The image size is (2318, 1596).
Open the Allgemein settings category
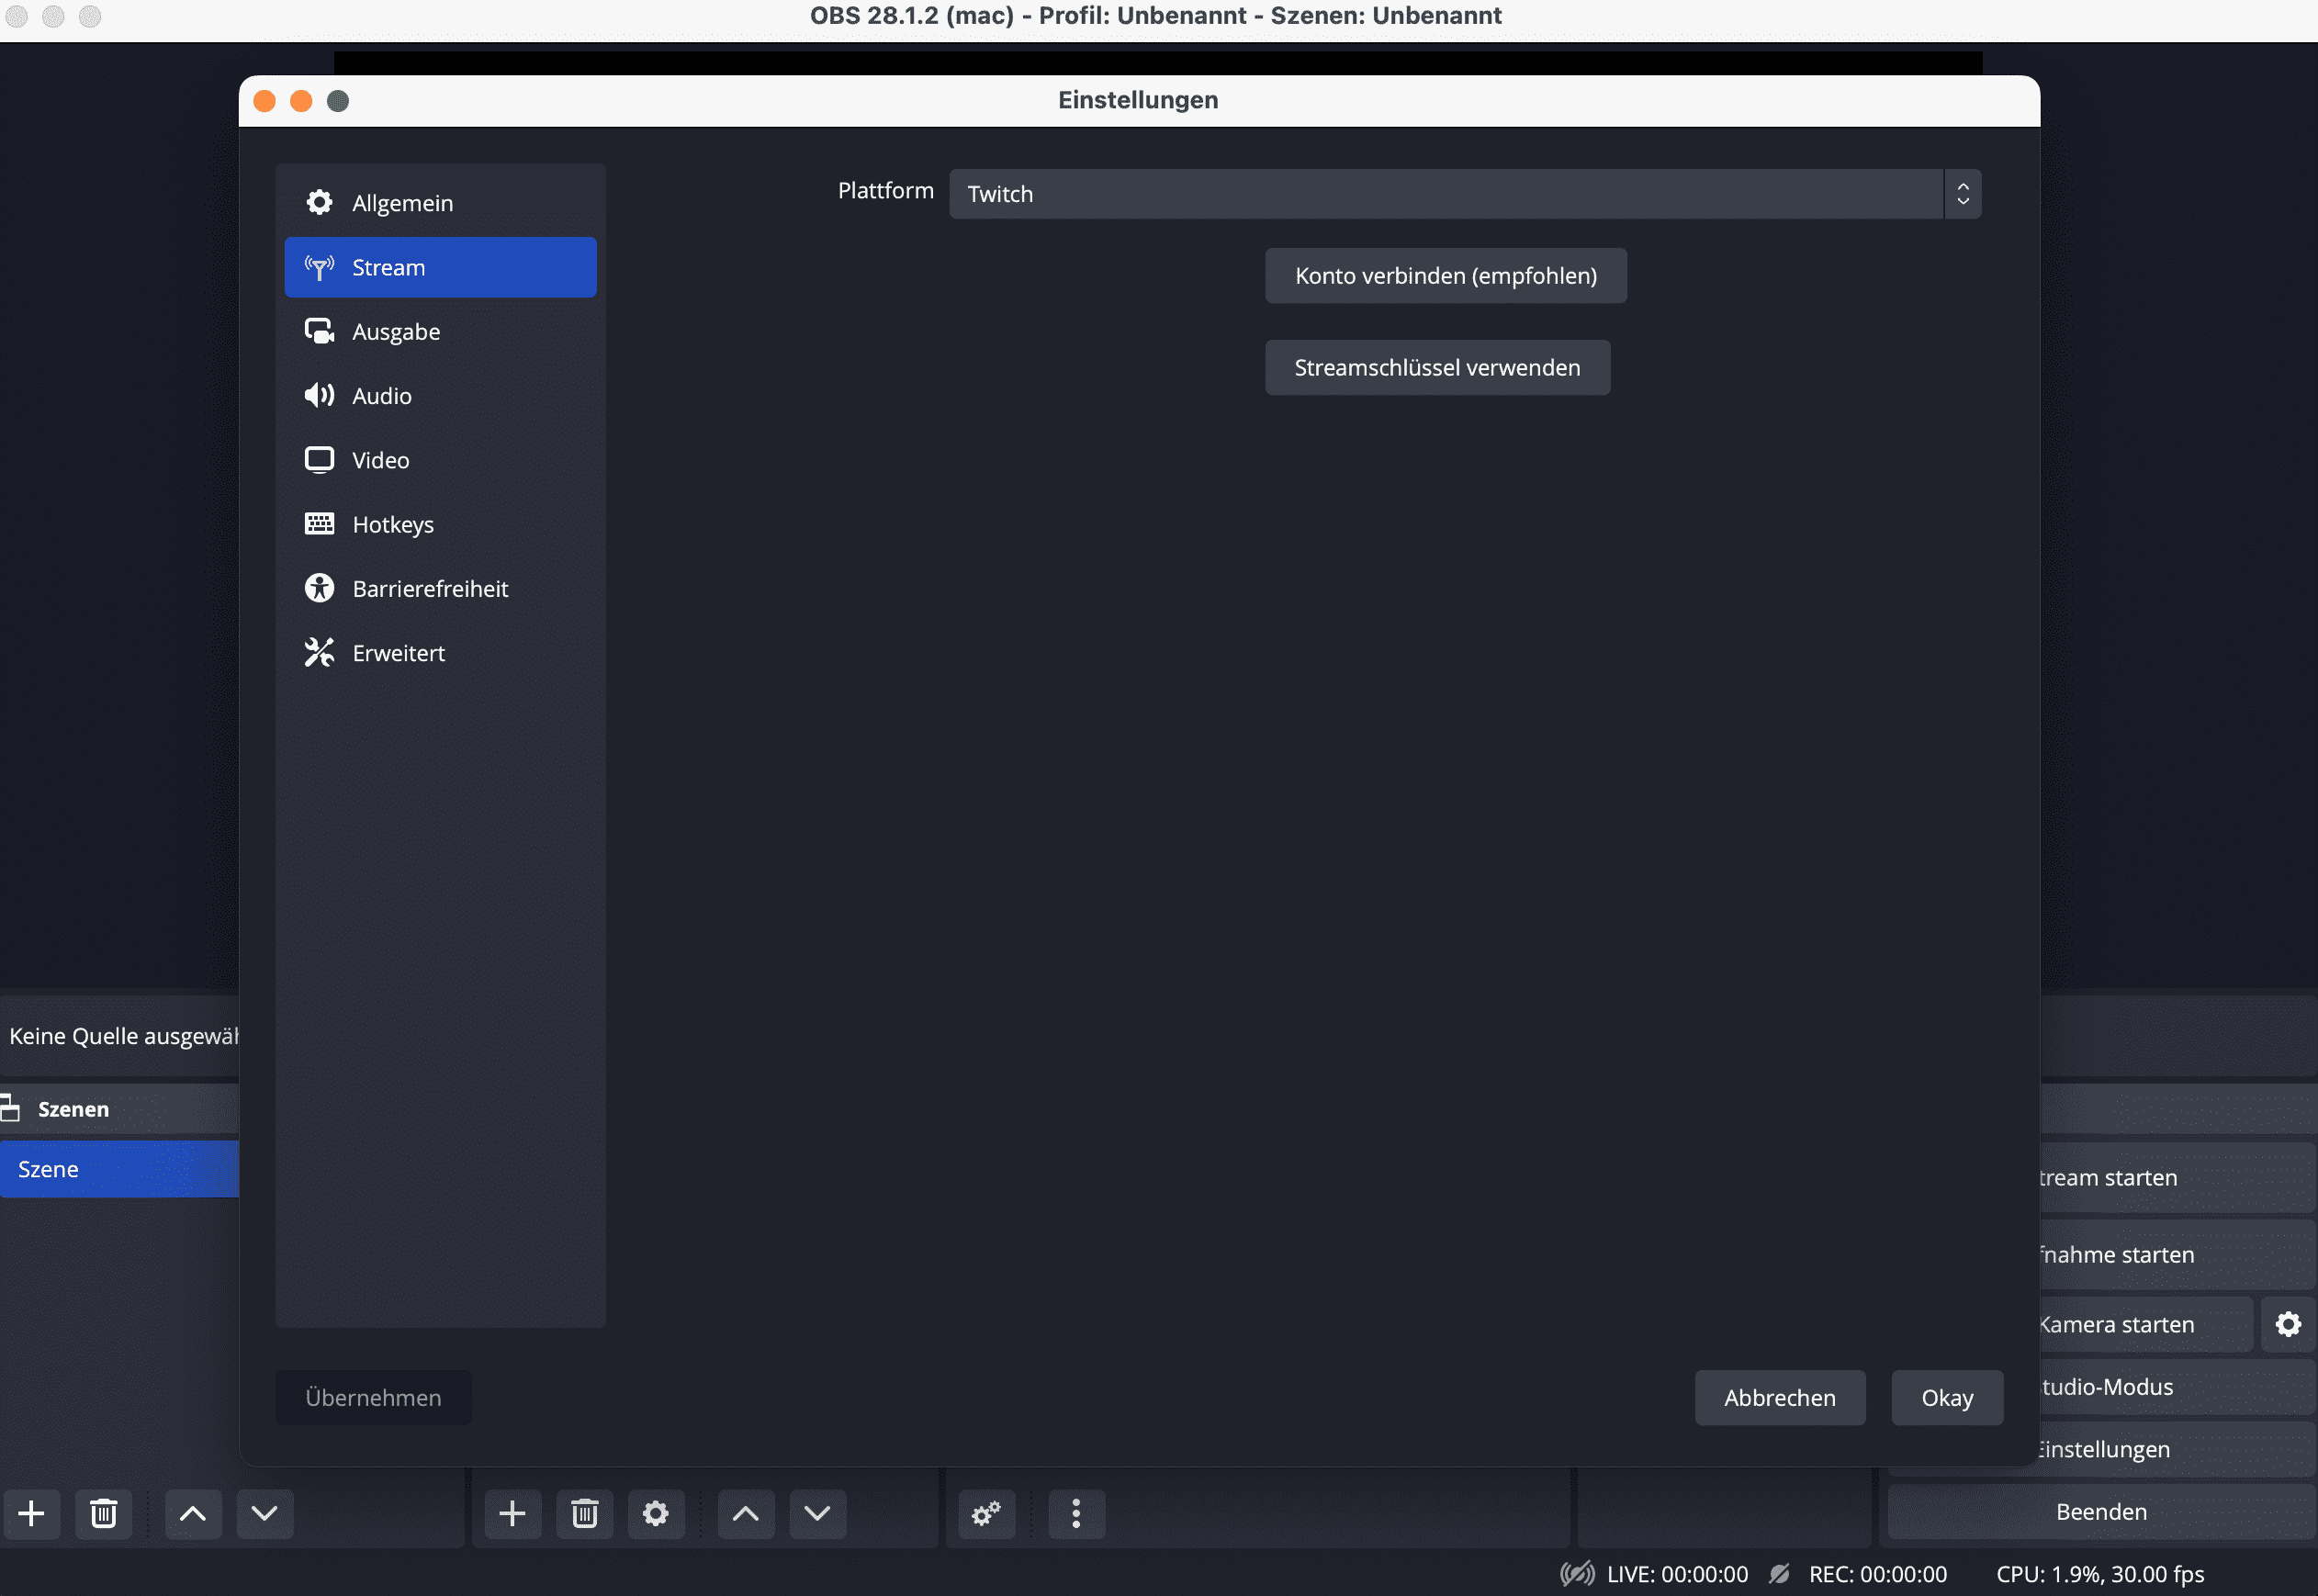[x=440, y=203]
